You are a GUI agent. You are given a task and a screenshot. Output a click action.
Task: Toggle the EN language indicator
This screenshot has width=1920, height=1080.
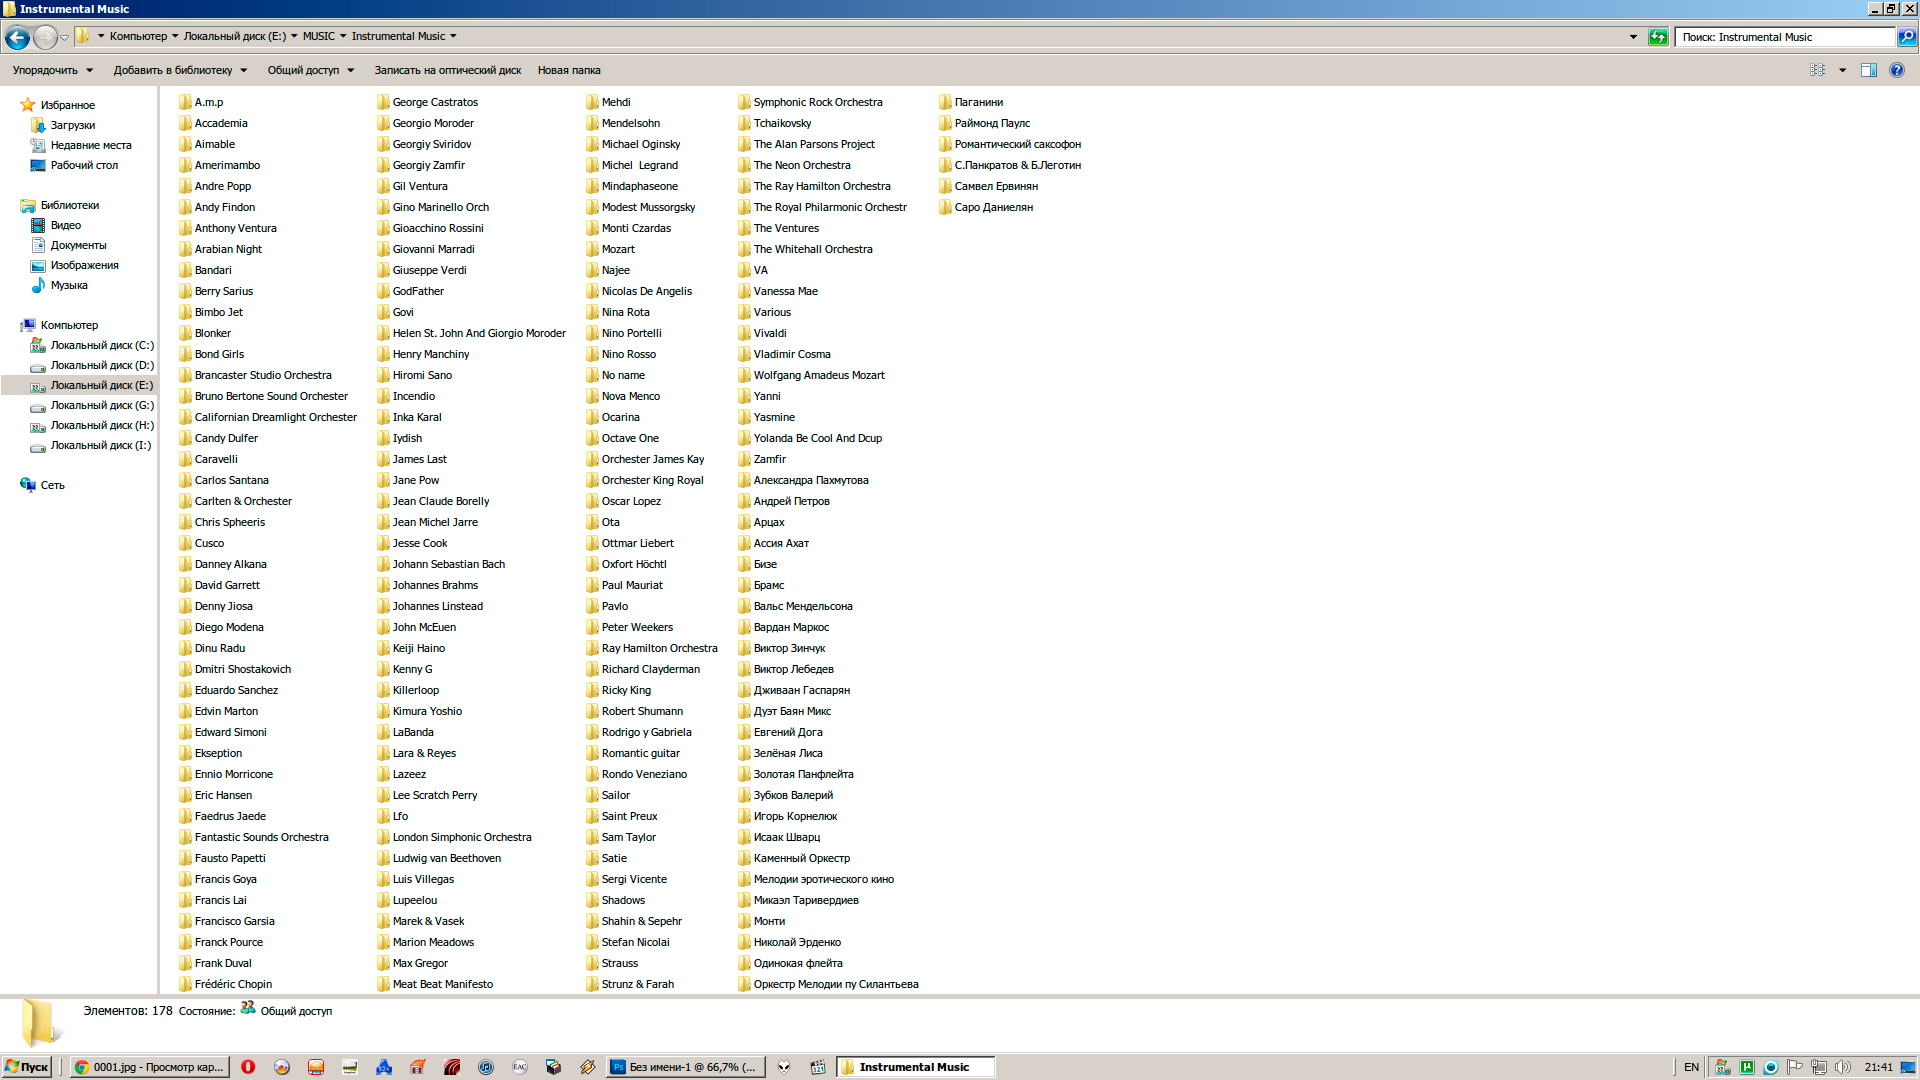tap(1691, 1067)
